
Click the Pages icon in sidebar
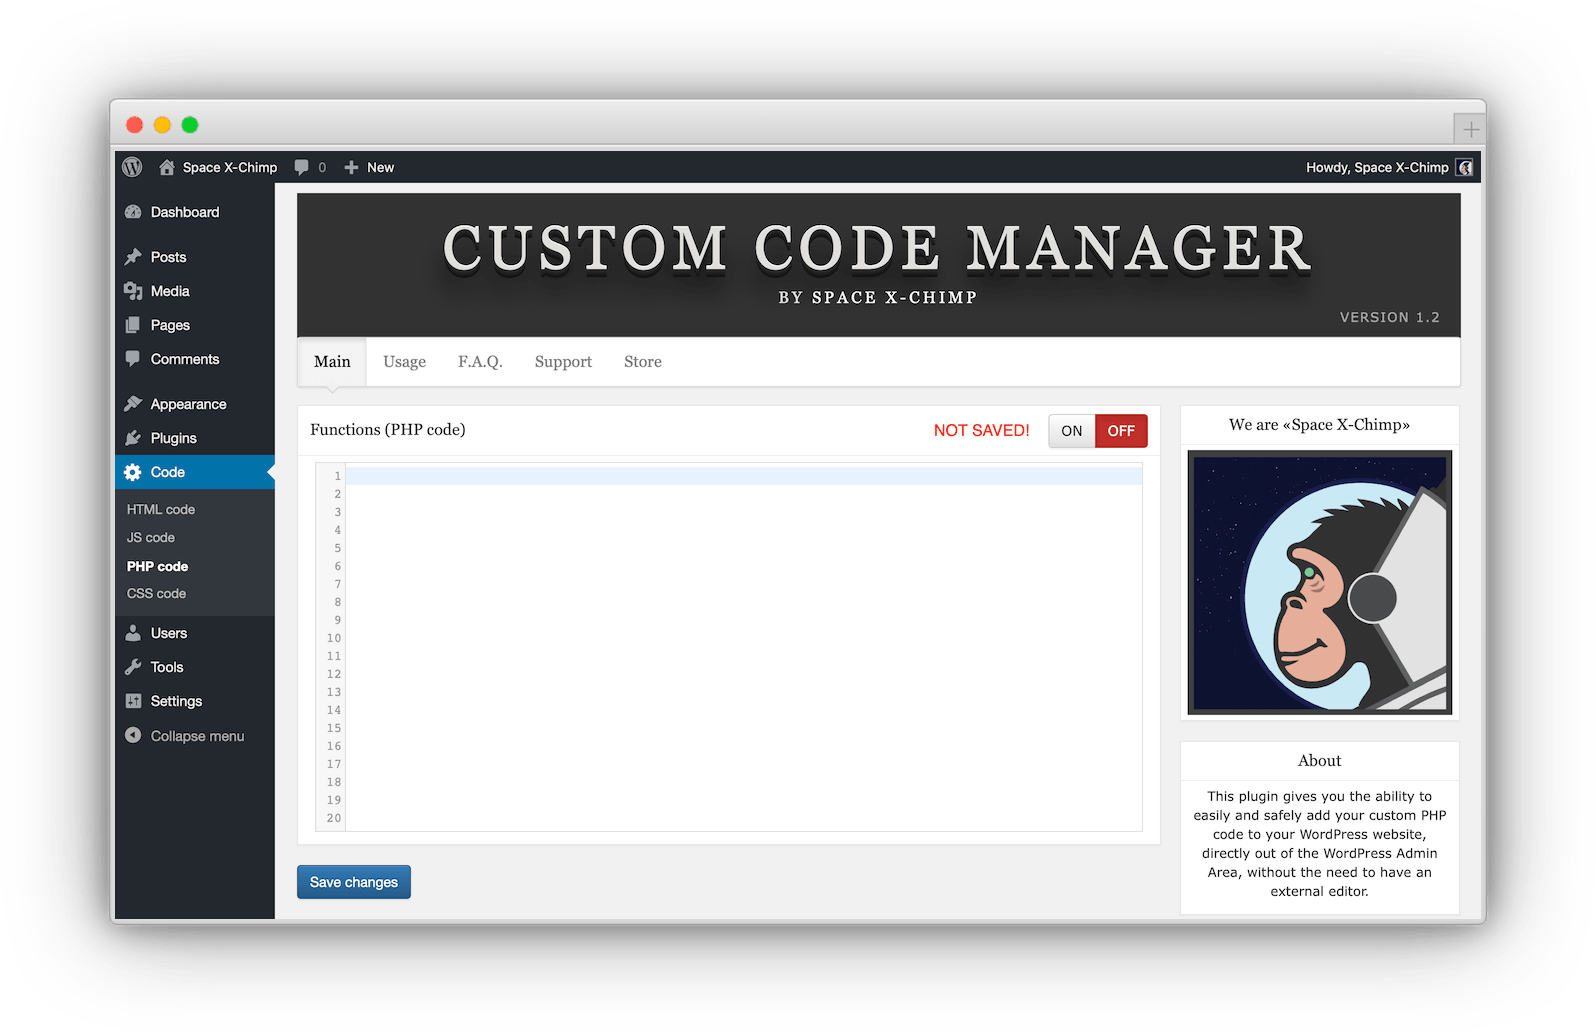coord(133,325)
